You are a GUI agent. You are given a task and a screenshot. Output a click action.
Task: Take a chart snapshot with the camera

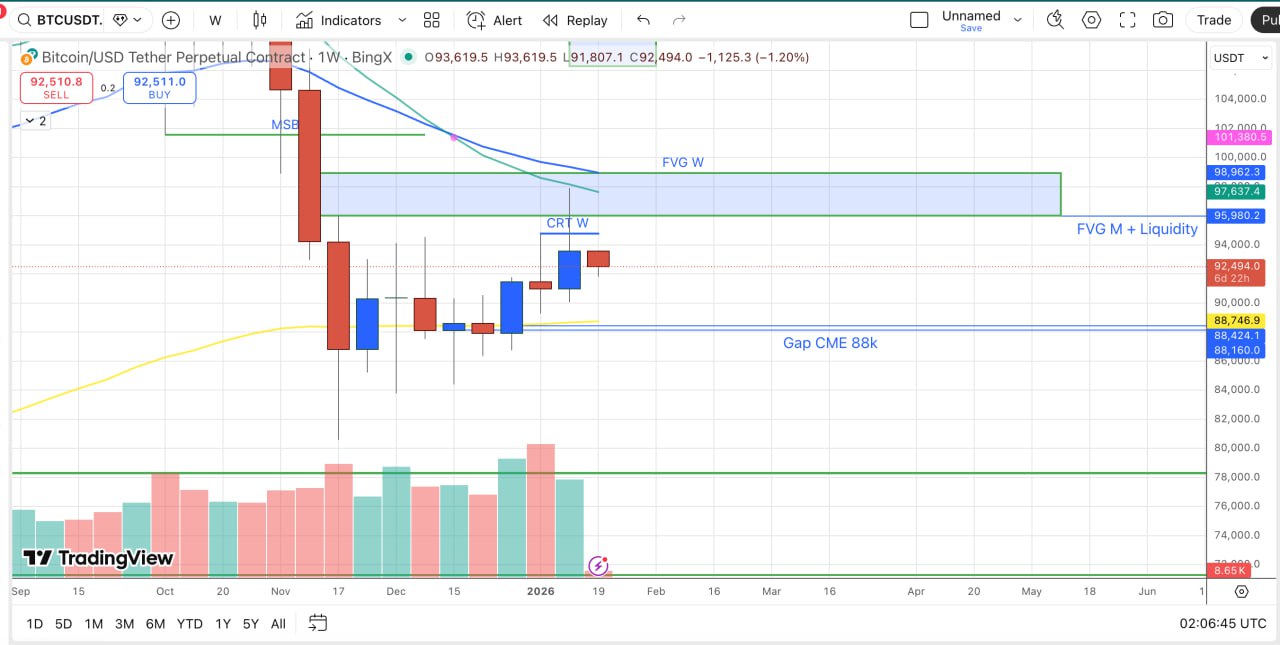(1163, 19)
